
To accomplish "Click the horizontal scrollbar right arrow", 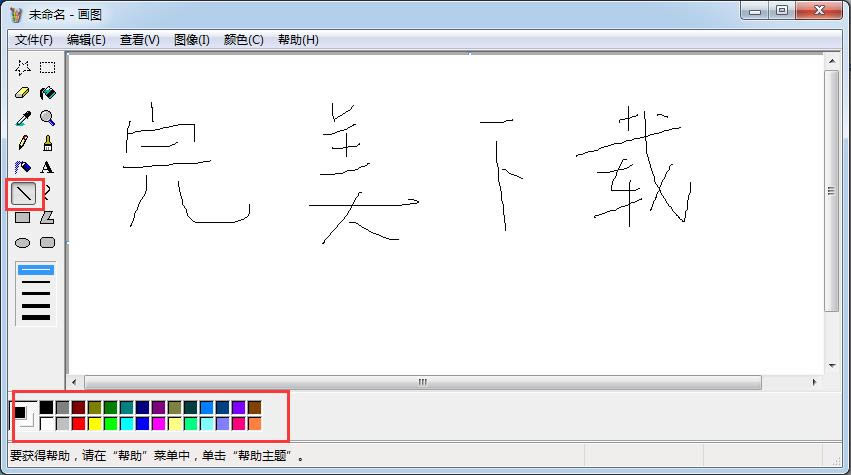I will 814,382.
